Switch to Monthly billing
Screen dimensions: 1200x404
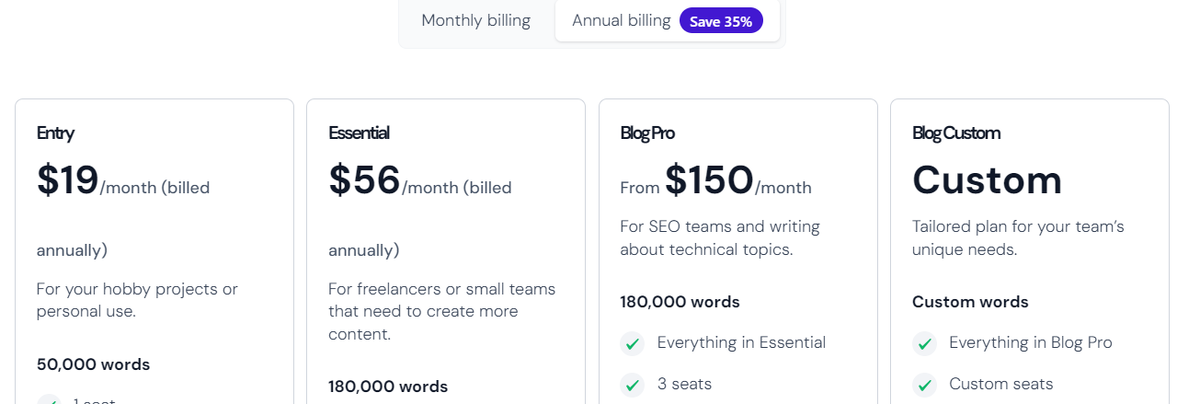click(x=476, y=20)
